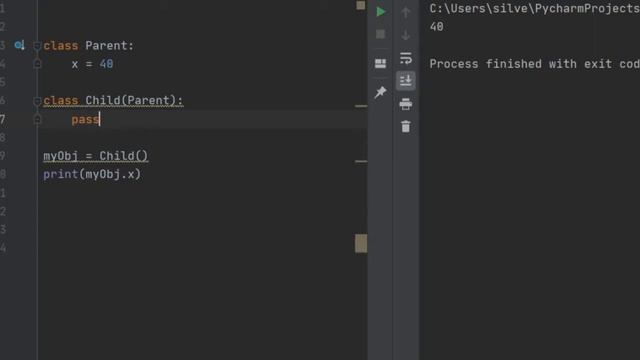Click the overridden-class gutter icon beside Parent
The width and height of the screenshot is (640, 360).
[20, 45]
